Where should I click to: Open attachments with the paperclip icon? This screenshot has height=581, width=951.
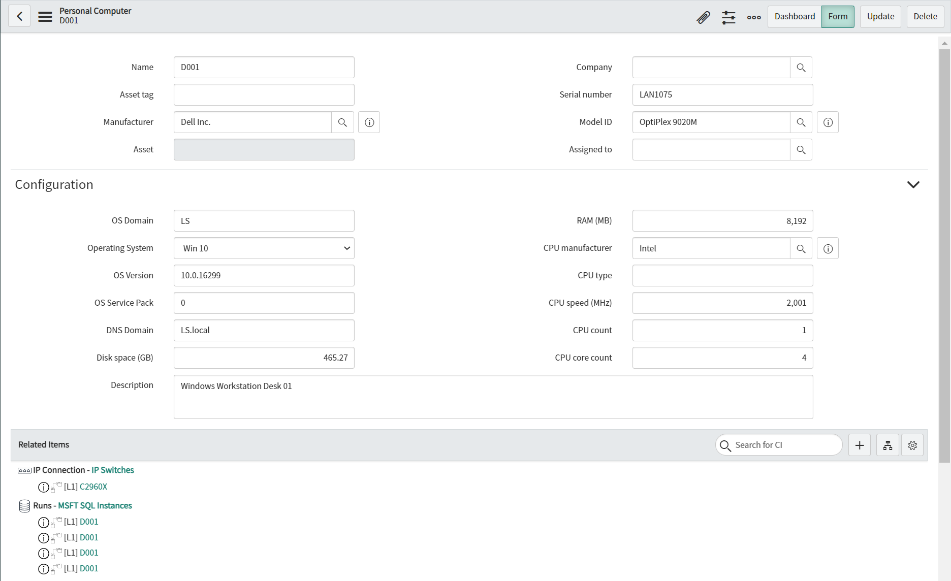(703, 17)
